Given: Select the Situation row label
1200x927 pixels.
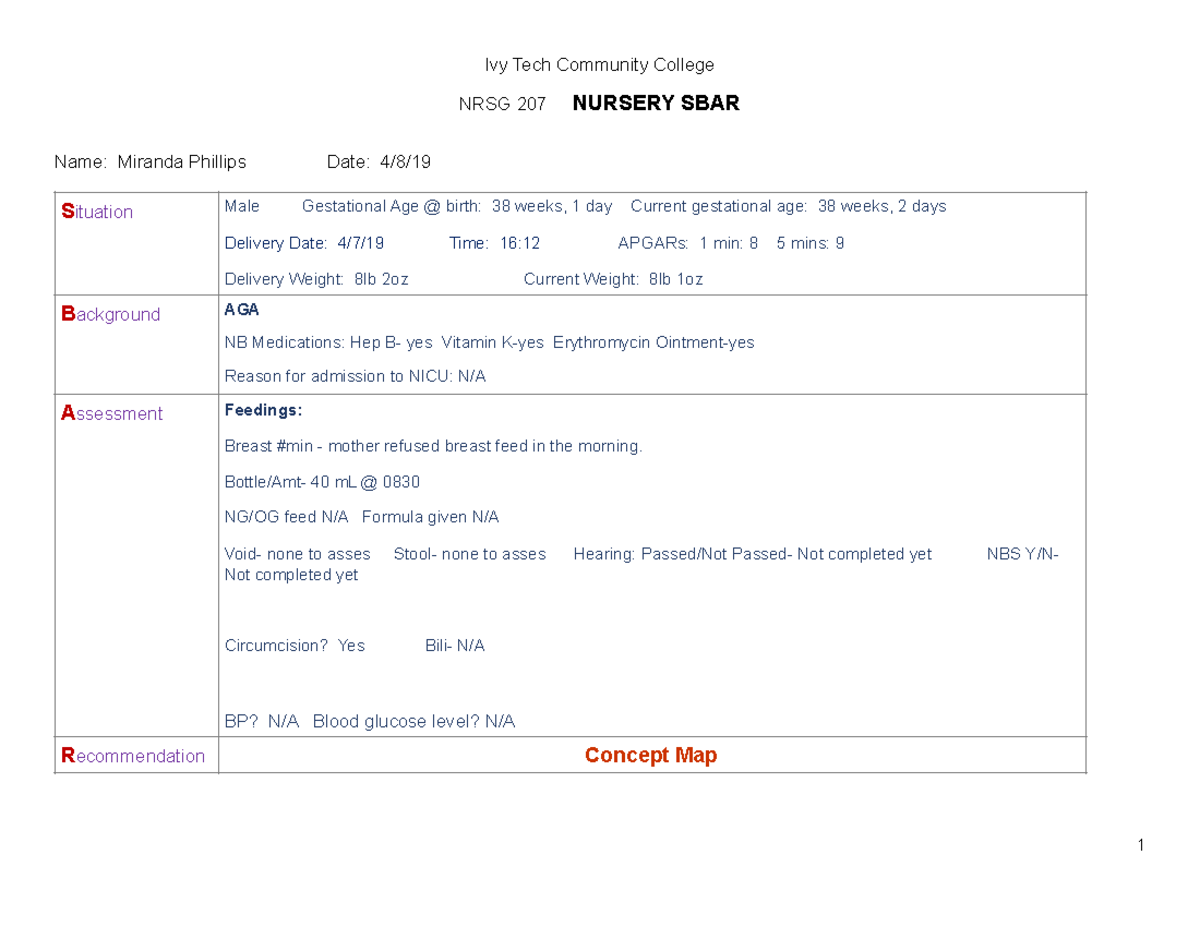Looking at the screenshot, I should (96, 212).
